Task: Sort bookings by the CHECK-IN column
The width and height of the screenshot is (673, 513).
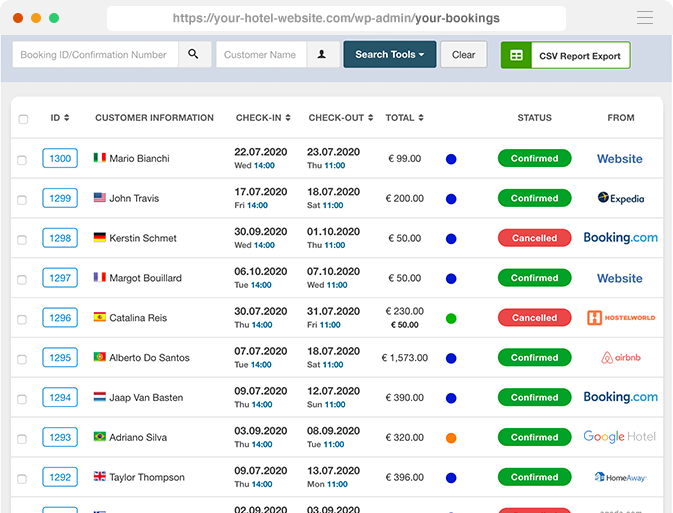Action: click(263, 118)
